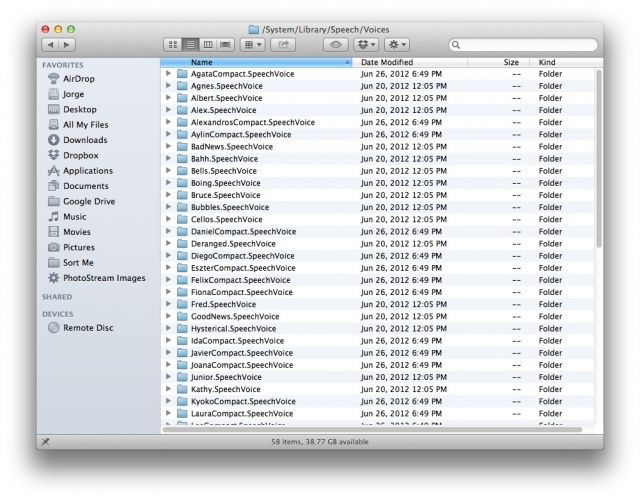Select EszterCompact.SpeechVoice folder name

(243, 268)
